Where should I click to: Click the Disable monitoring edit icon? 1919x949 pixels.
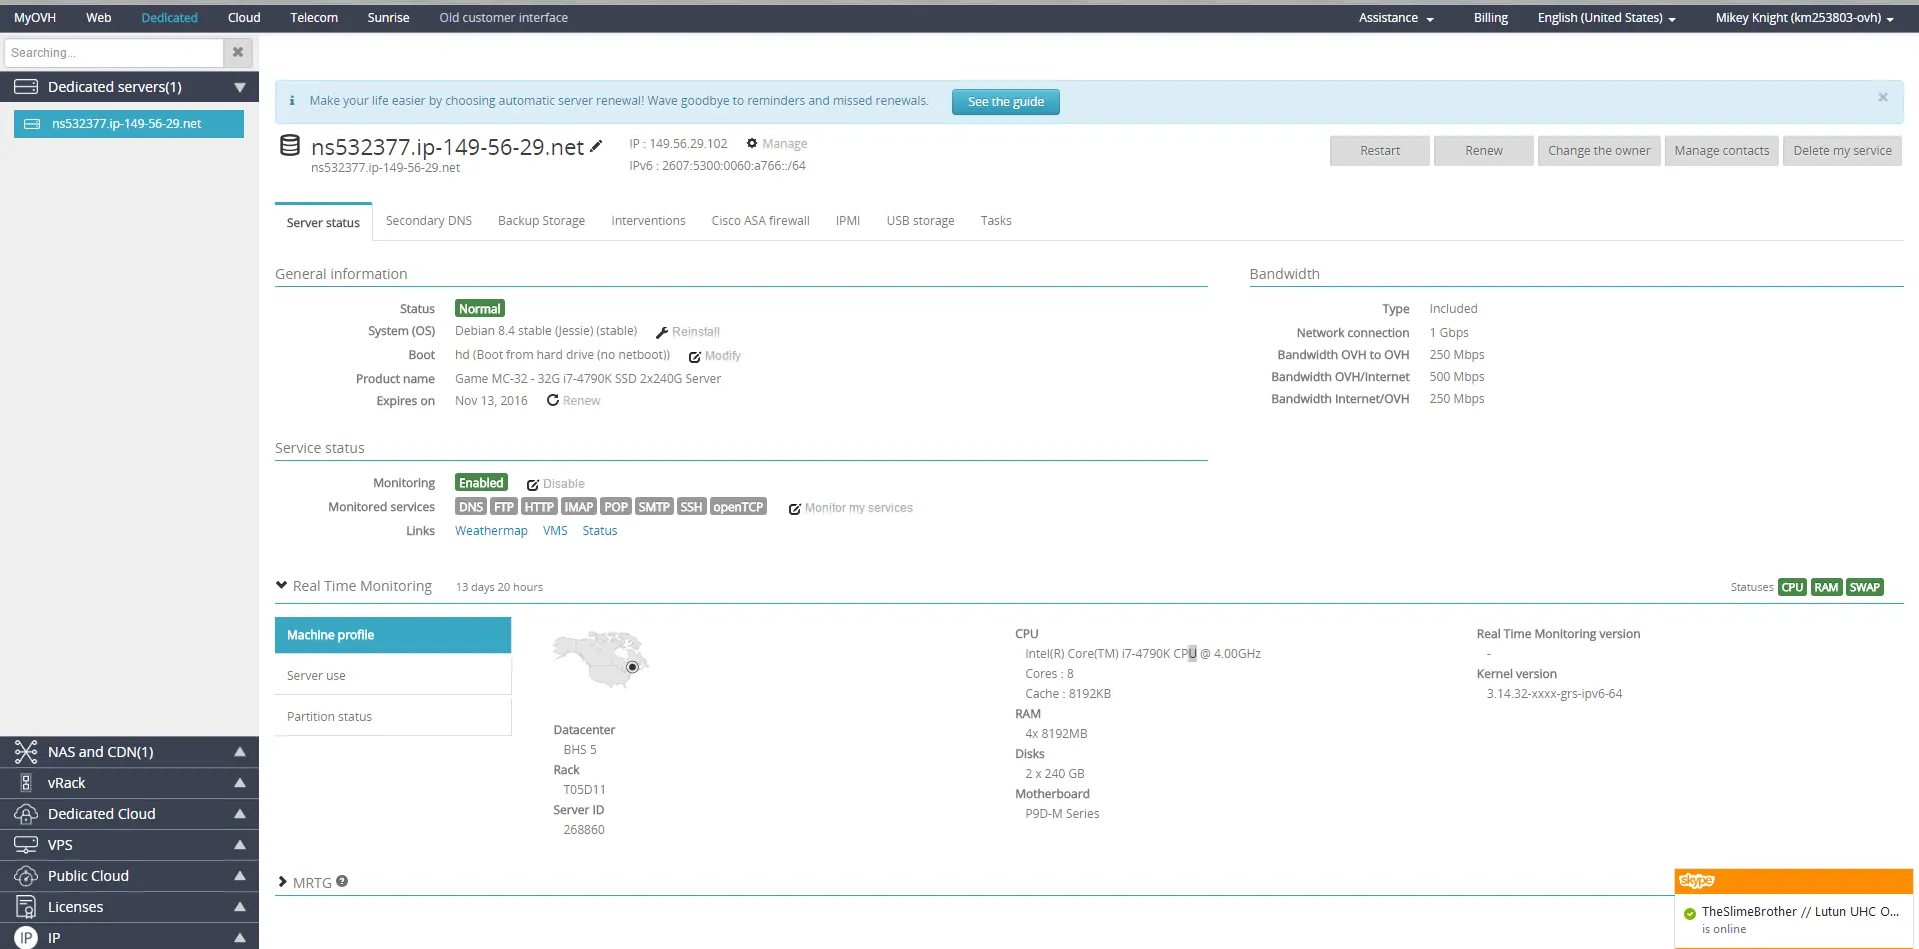pos(533,484)
